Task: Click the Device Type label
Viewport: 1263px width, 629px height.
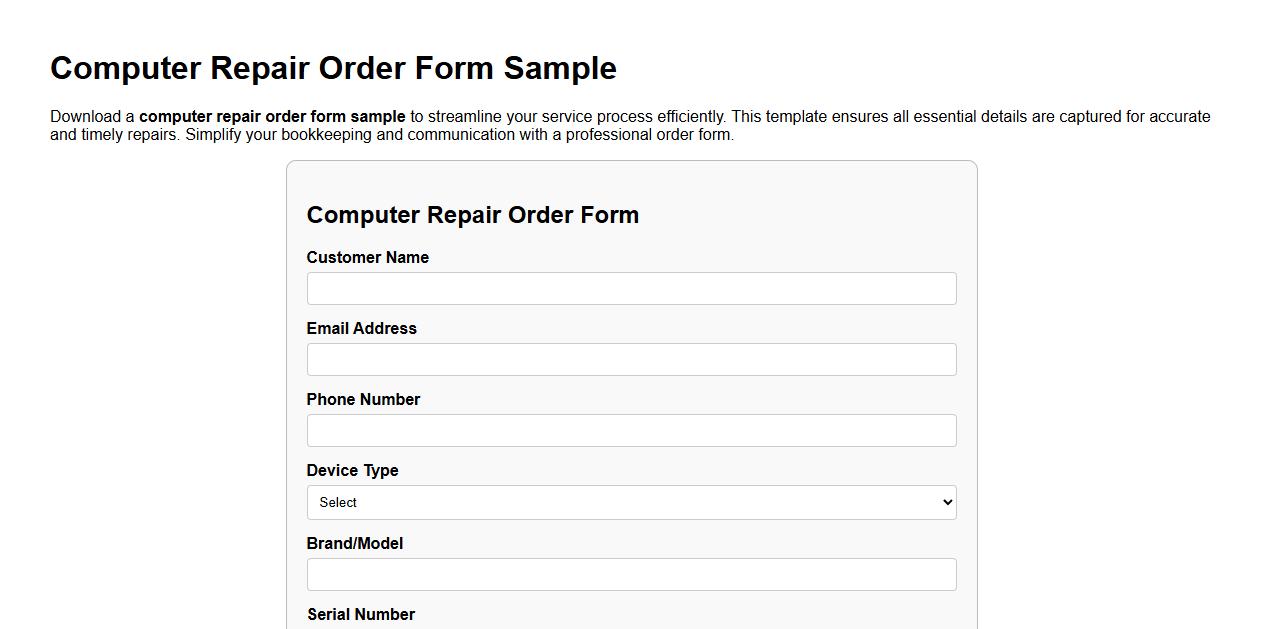Action: [352, 470]
